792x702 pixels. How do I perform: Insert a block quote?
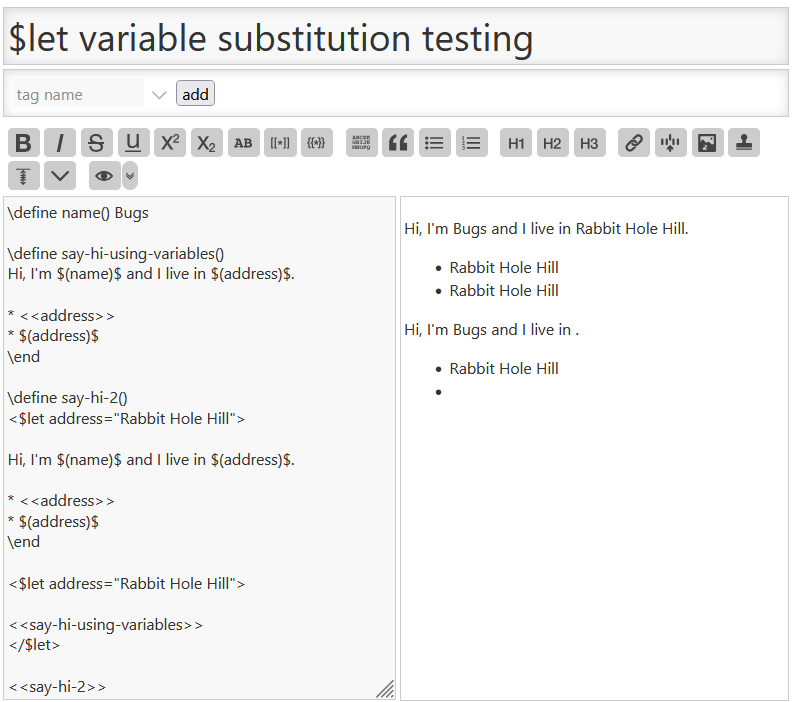(398, 143)
